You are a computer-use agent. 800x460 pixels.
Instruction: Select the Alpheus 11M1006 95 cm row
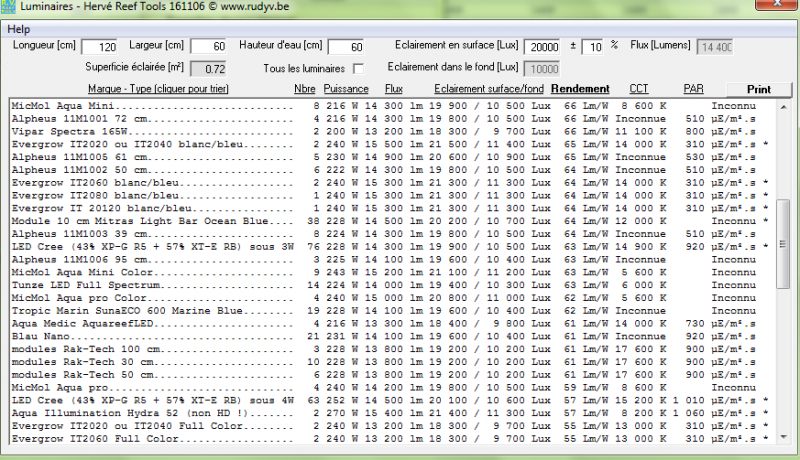tap(391, 260)
